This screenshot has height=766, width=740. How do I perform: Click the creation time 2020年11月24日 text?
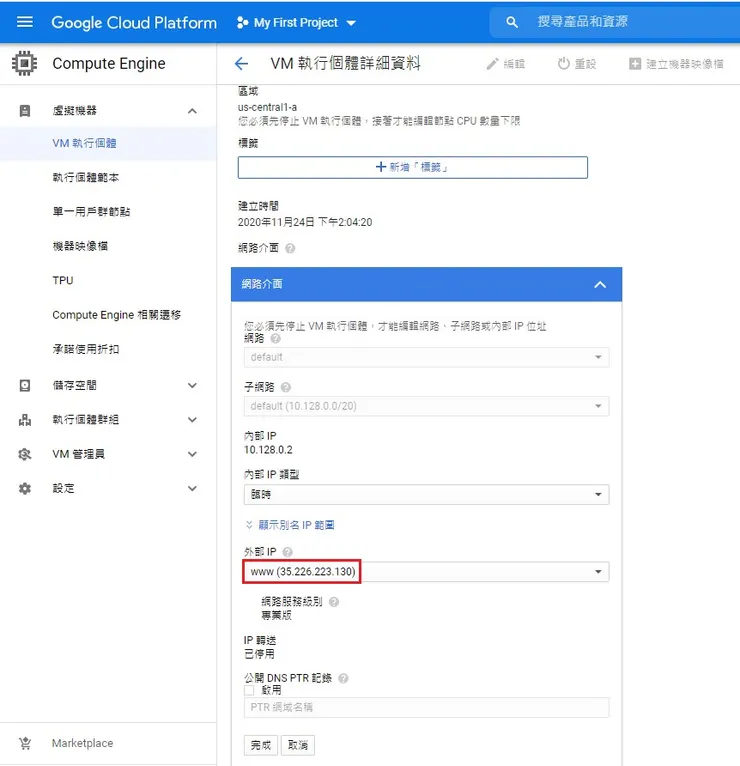click(x=305, y=222)
